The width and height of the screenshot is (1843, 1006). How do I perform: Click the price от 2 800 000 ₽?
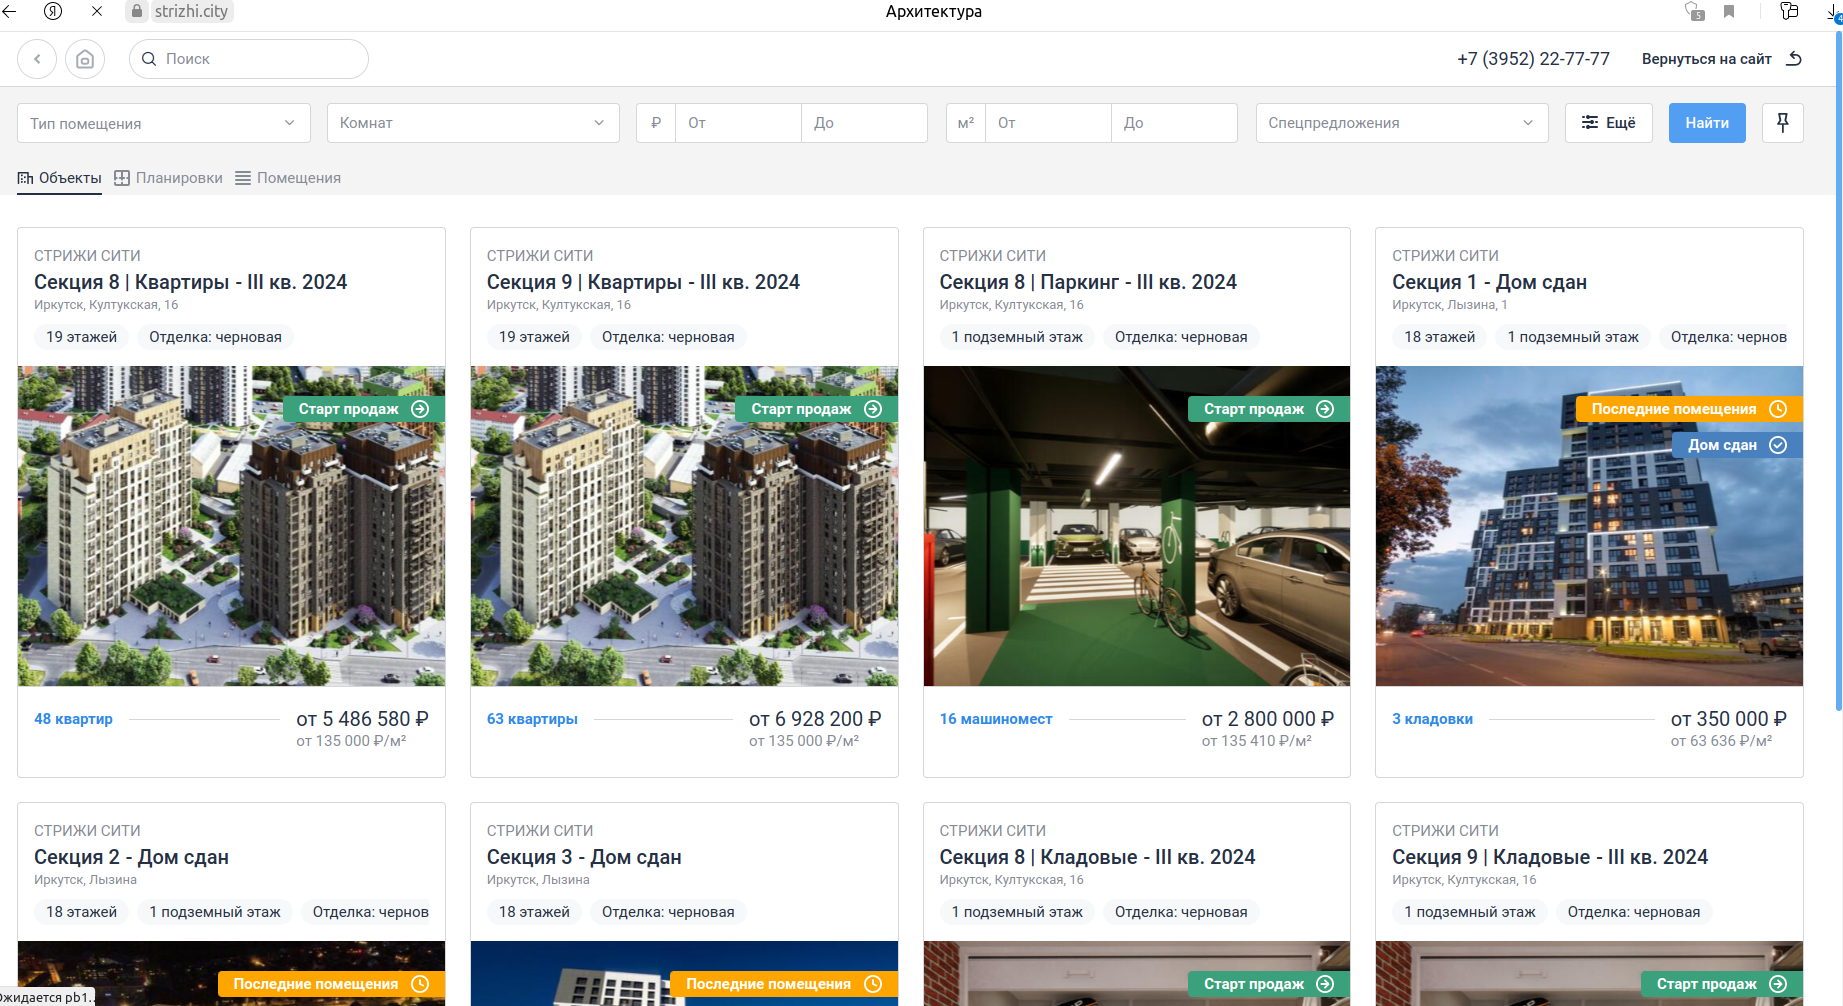click(x=1268, y=719)
